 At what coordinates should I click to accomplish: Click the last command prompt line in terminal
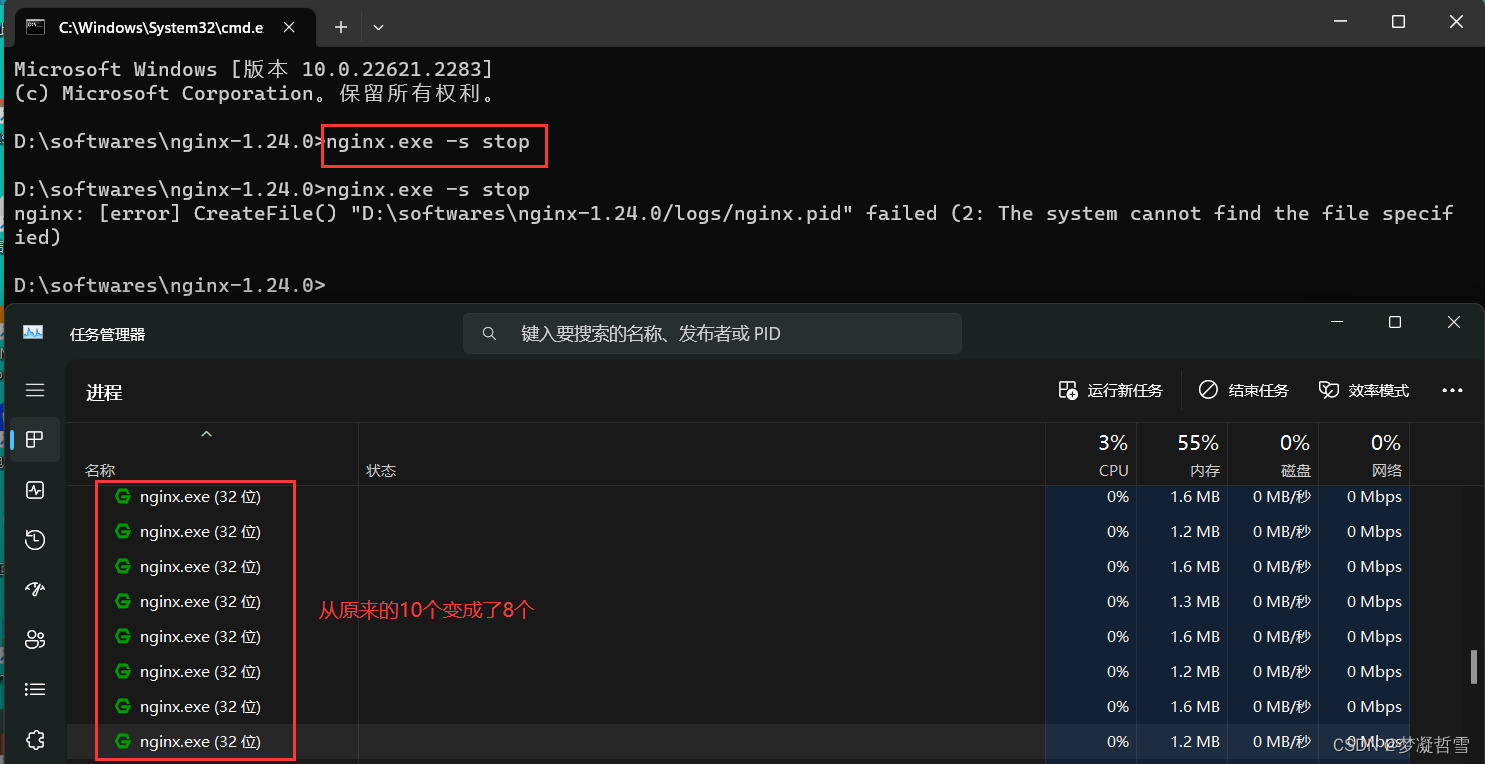(x=169, y=285)
